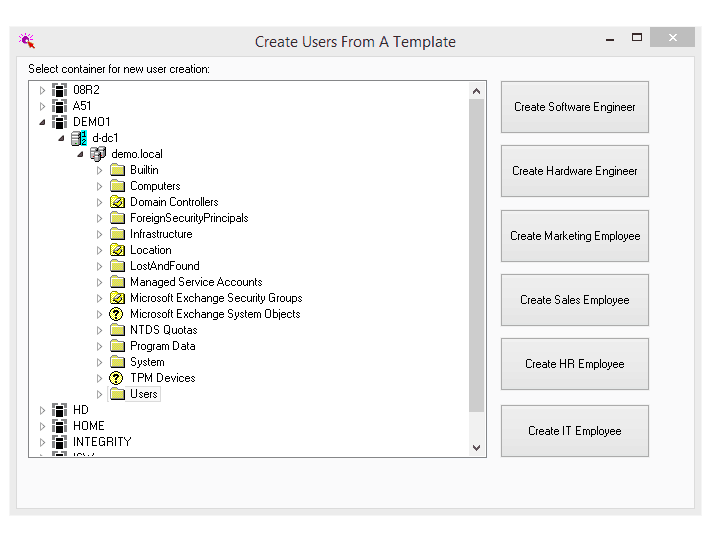Select the Location OU folder icon
Screen dimensions: 708x538
117,250
